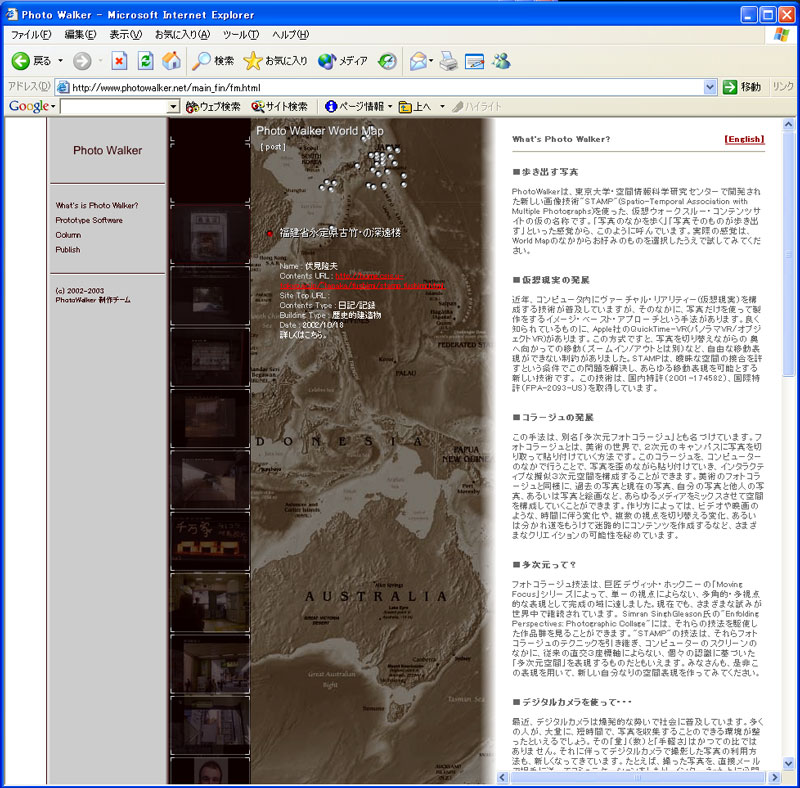Image resolution: width=800 pixels, height=788 pixels.
Task: Open the Search (検索) toolbar button
Action: (214, 61)
